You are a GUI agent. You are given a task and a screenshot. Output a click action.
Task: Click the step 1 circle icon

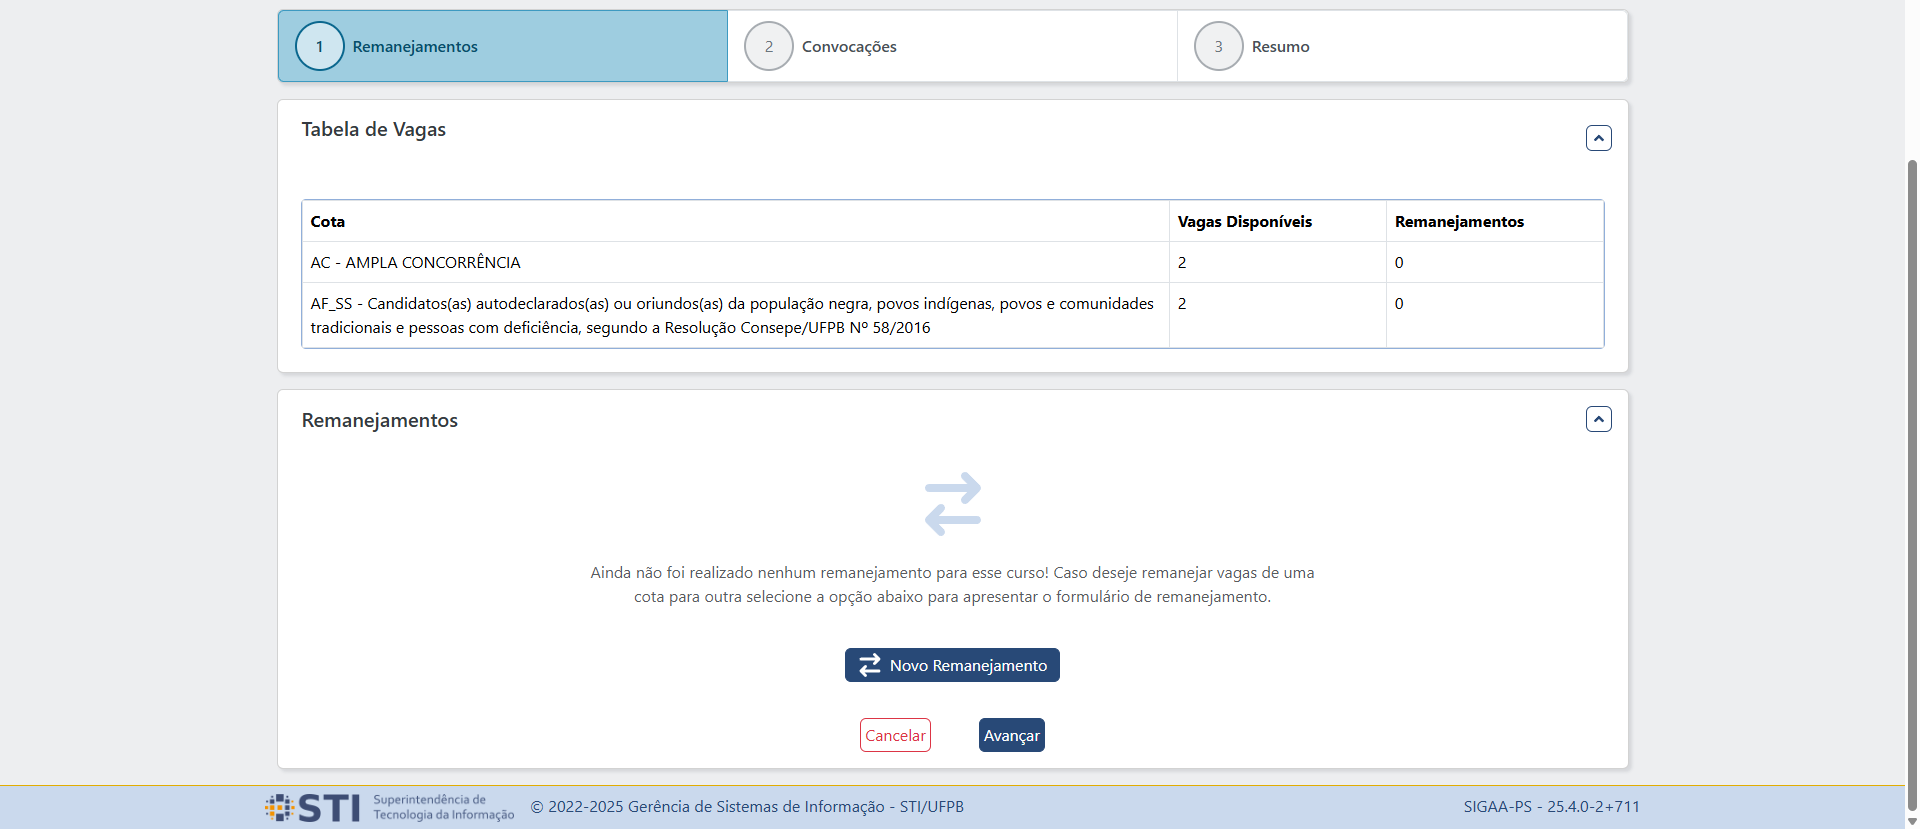coord(320,47)
